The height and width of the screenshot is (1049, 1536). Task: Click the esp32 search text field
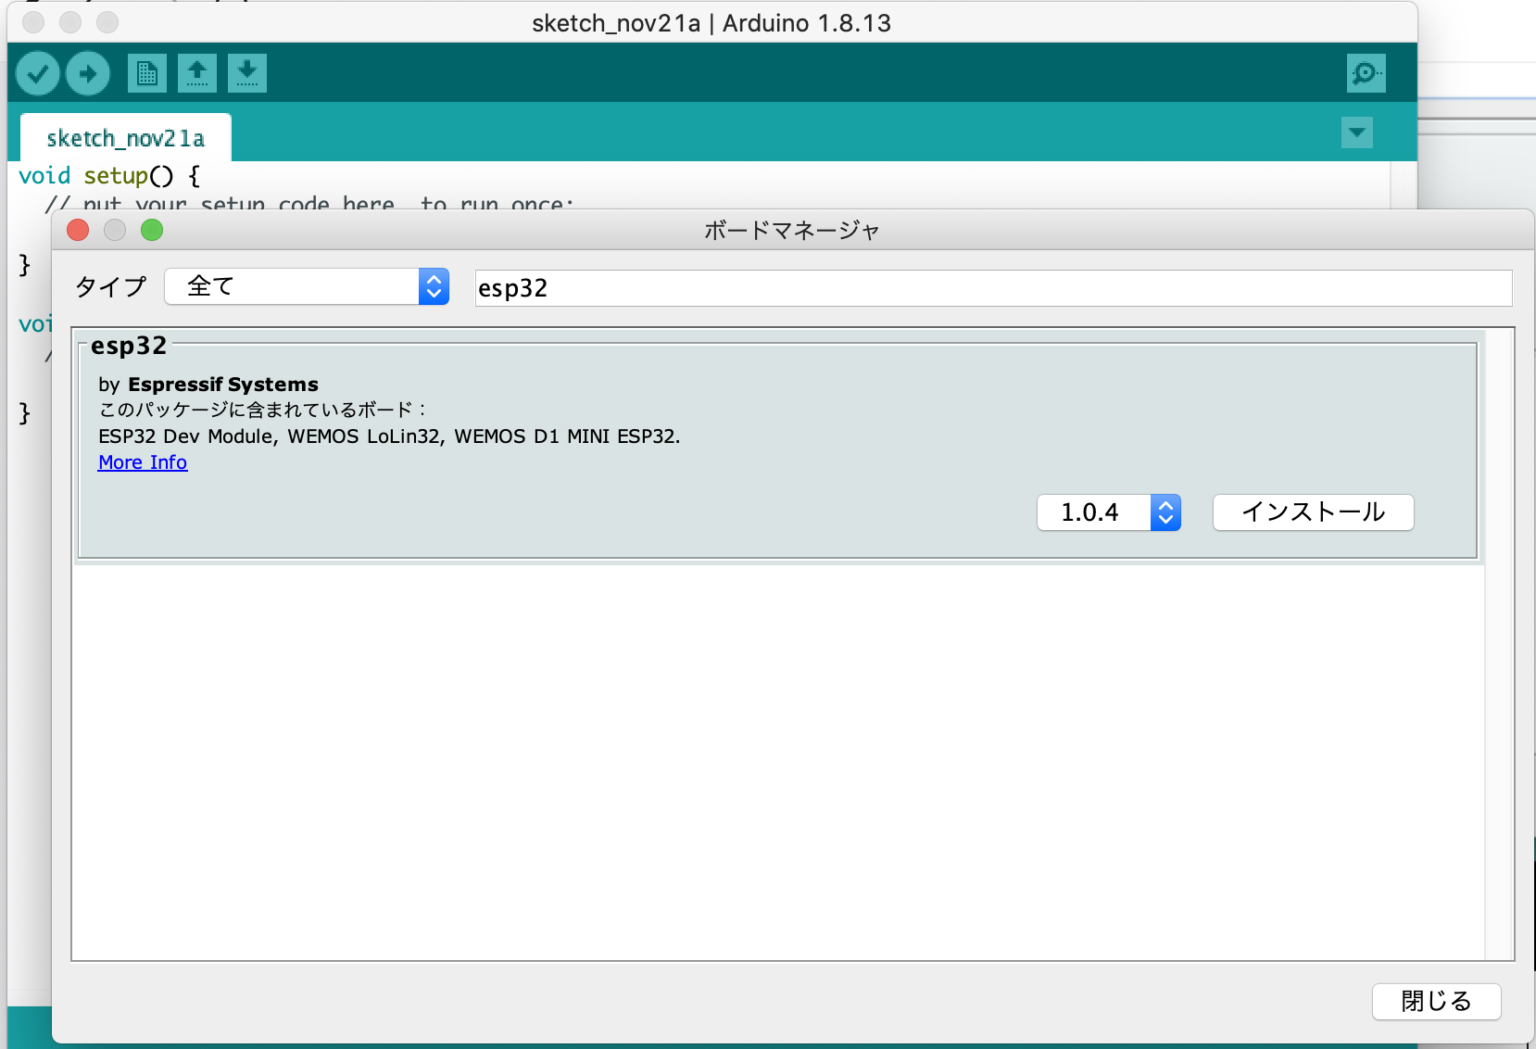point(992,288)
